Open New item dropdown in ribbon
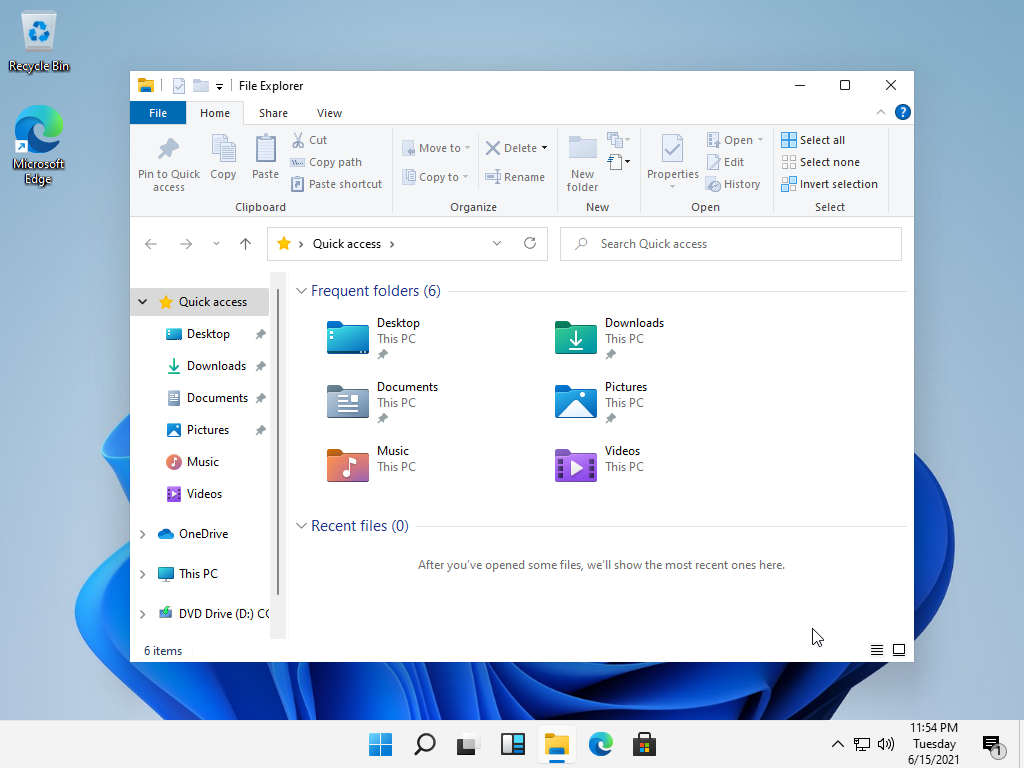This screenshot has width=1024, height=768. [x=618, y=140]
